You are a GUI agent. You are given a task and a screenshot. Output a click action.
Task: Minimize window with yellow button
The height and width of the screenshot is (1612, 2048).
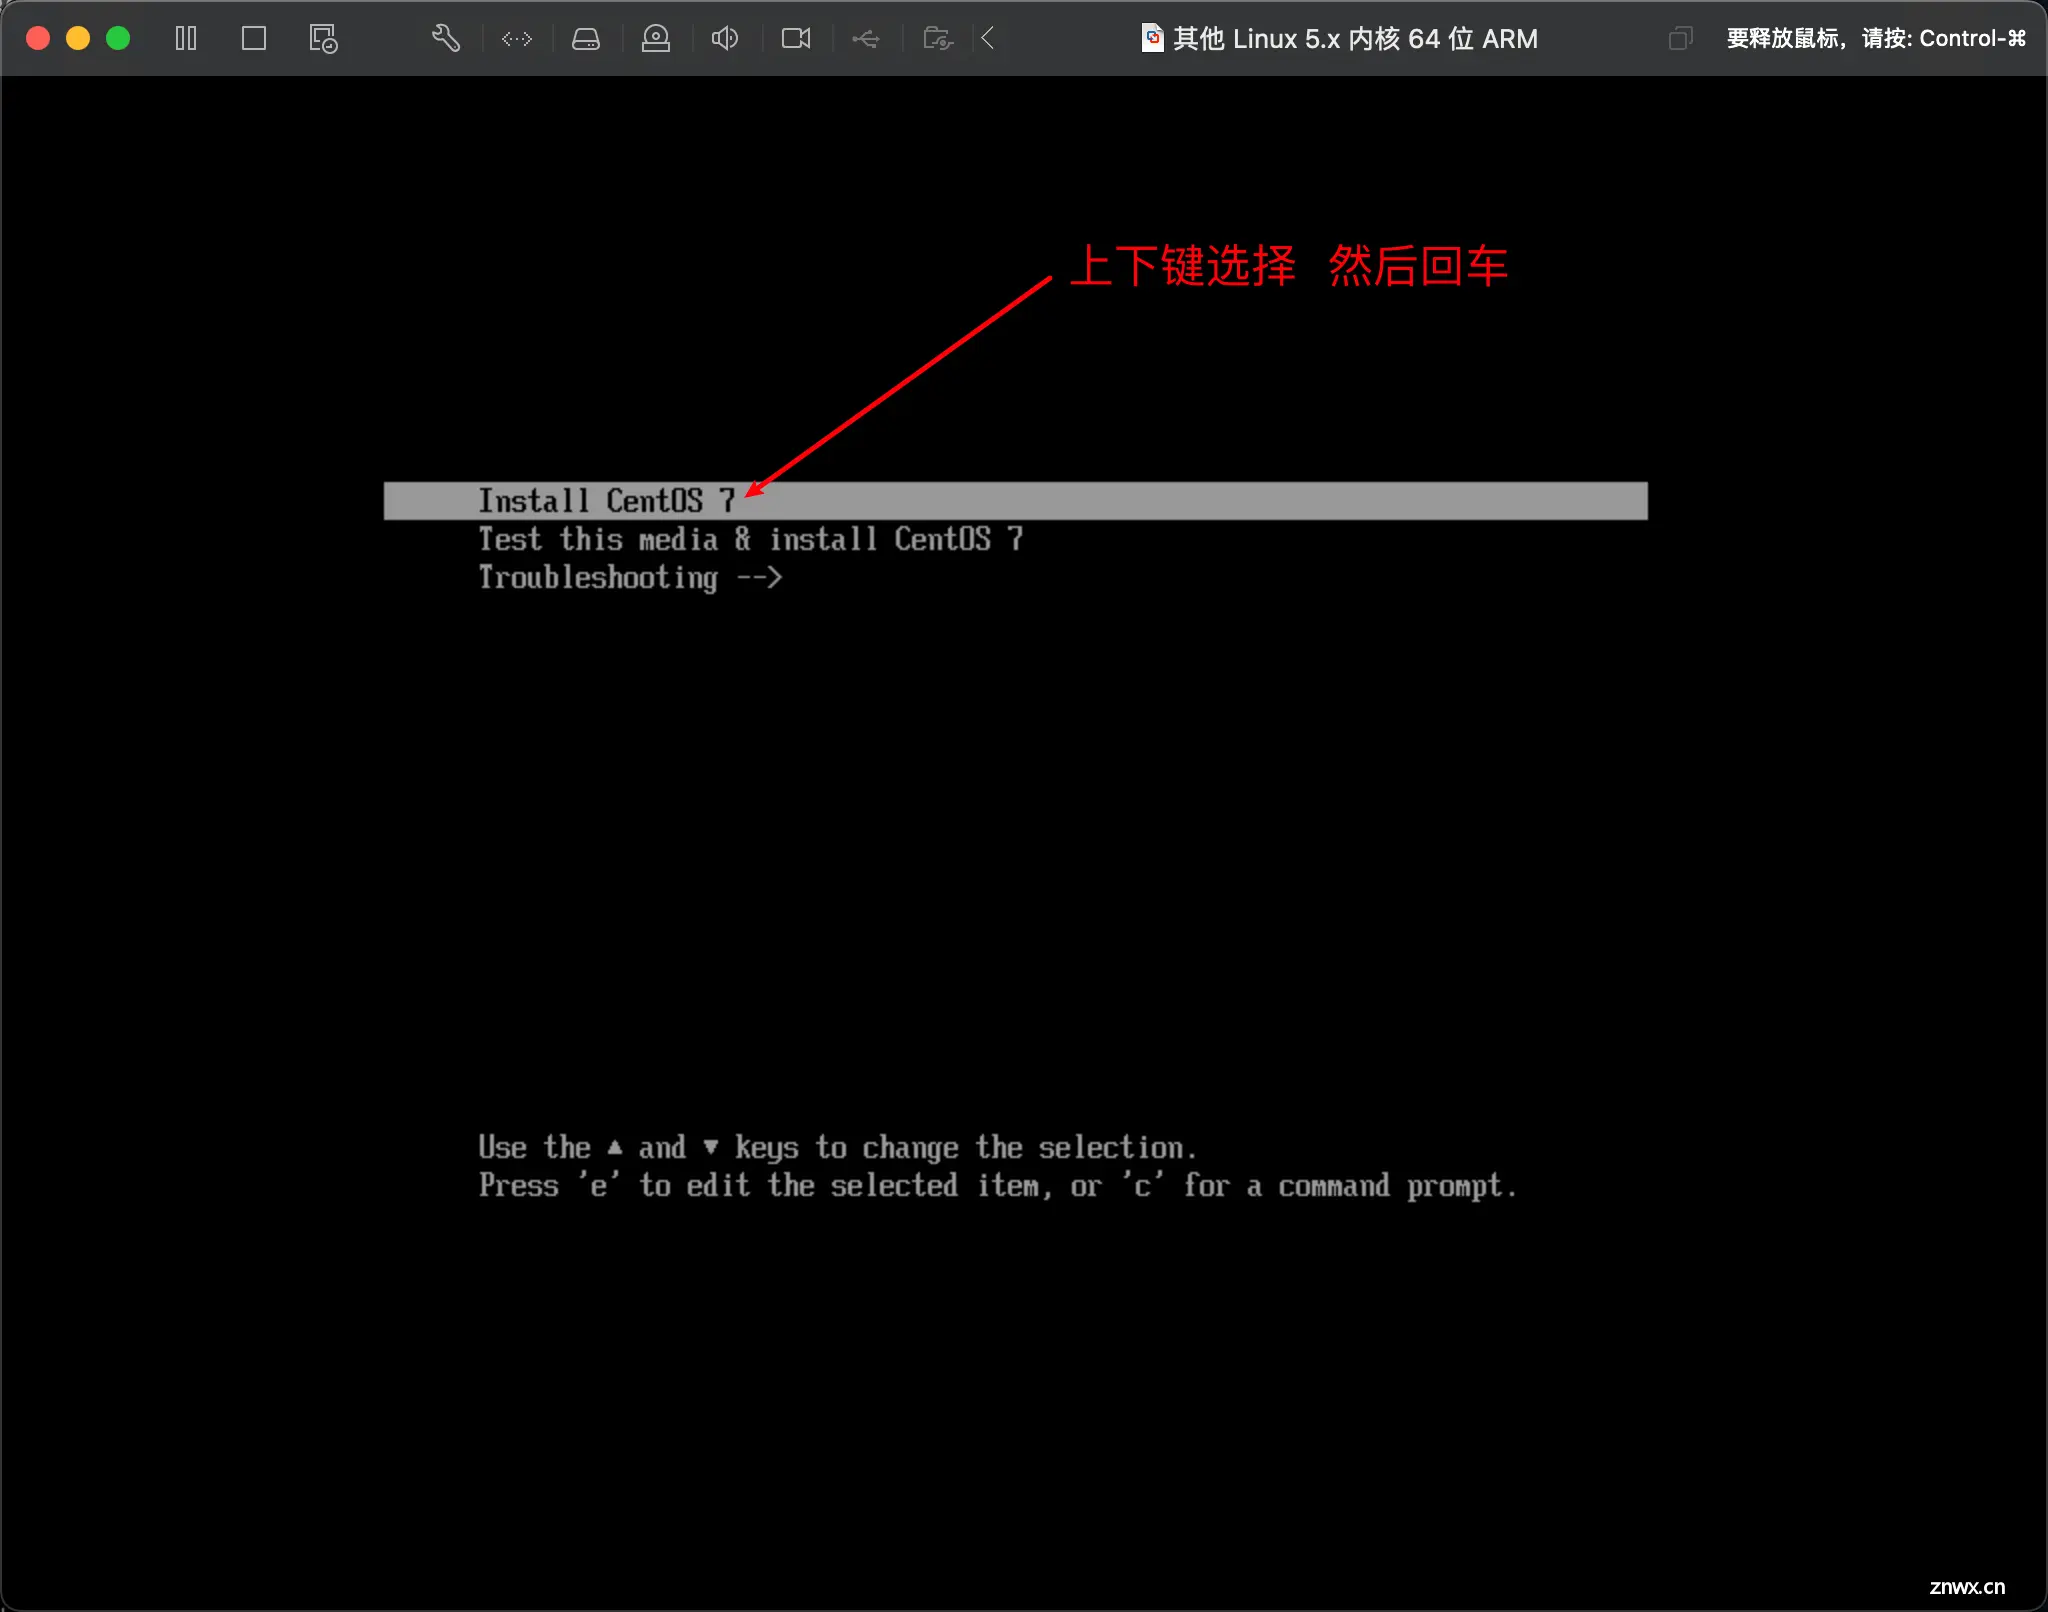(78, 38)
